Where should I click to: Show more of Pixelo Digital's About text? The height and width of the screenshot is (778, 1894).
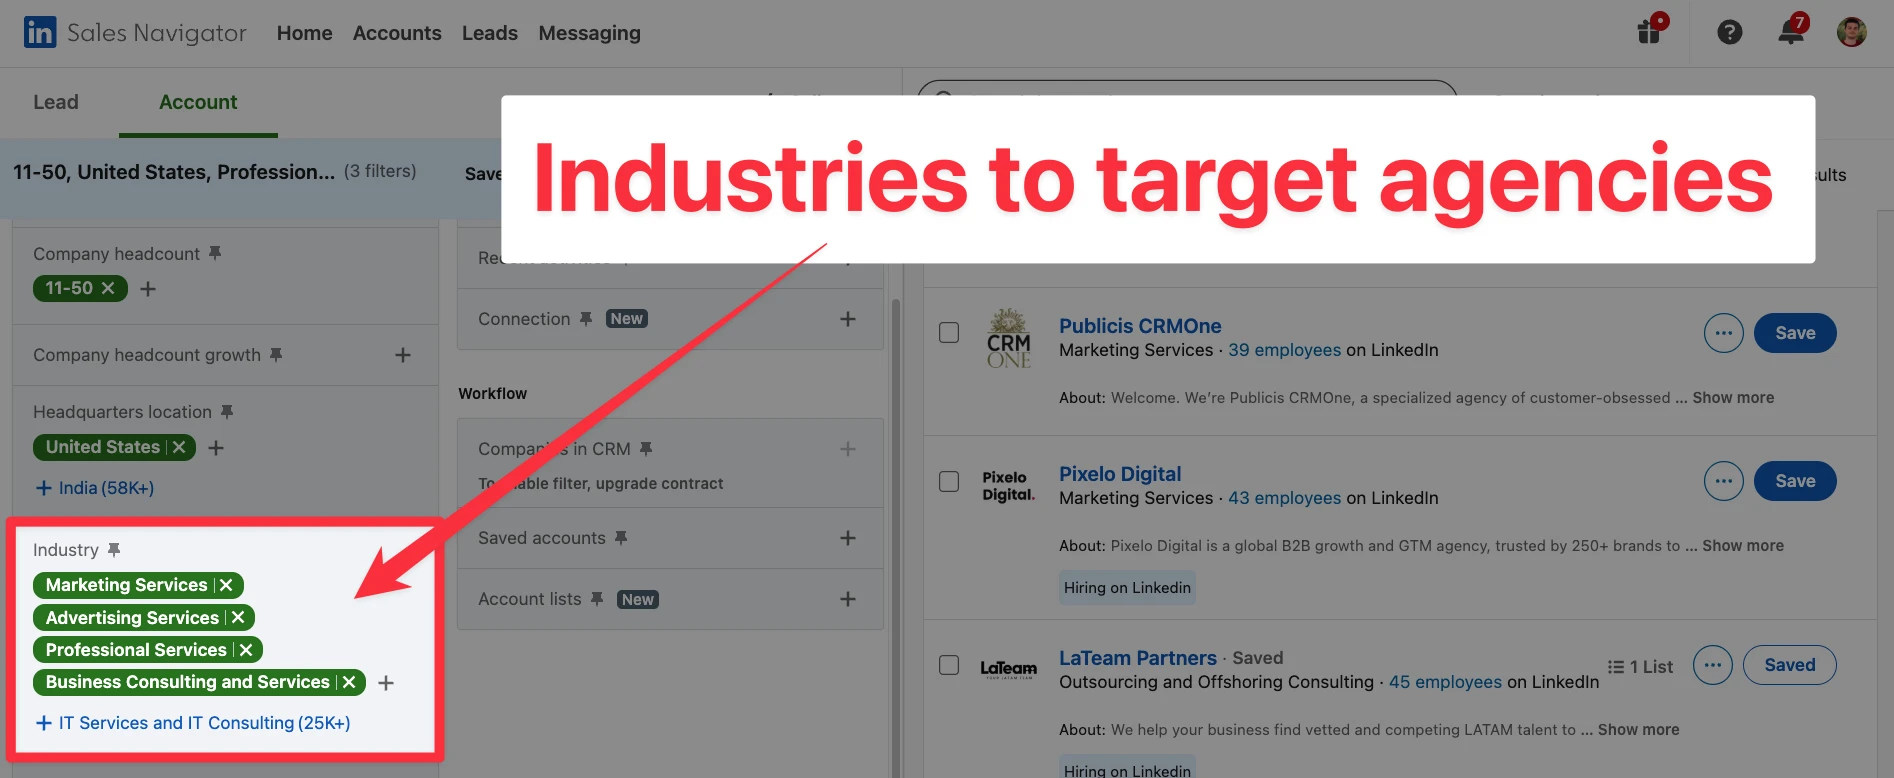[x=1743, y=546]
